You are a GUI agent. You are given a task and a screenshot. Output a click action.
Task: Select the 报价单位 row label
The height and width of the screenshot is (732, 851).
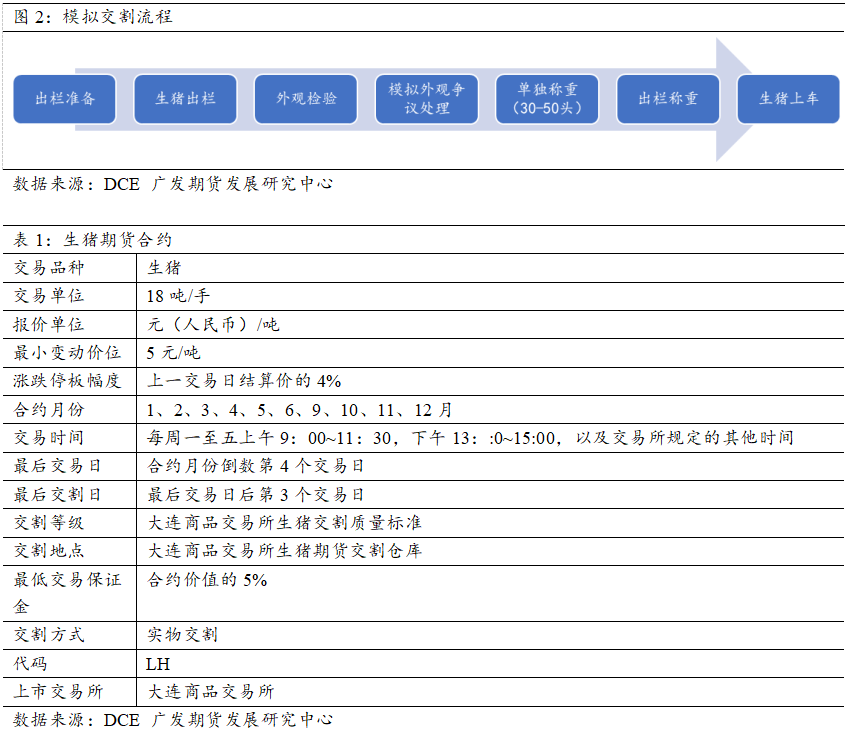(x=49, y=324)
